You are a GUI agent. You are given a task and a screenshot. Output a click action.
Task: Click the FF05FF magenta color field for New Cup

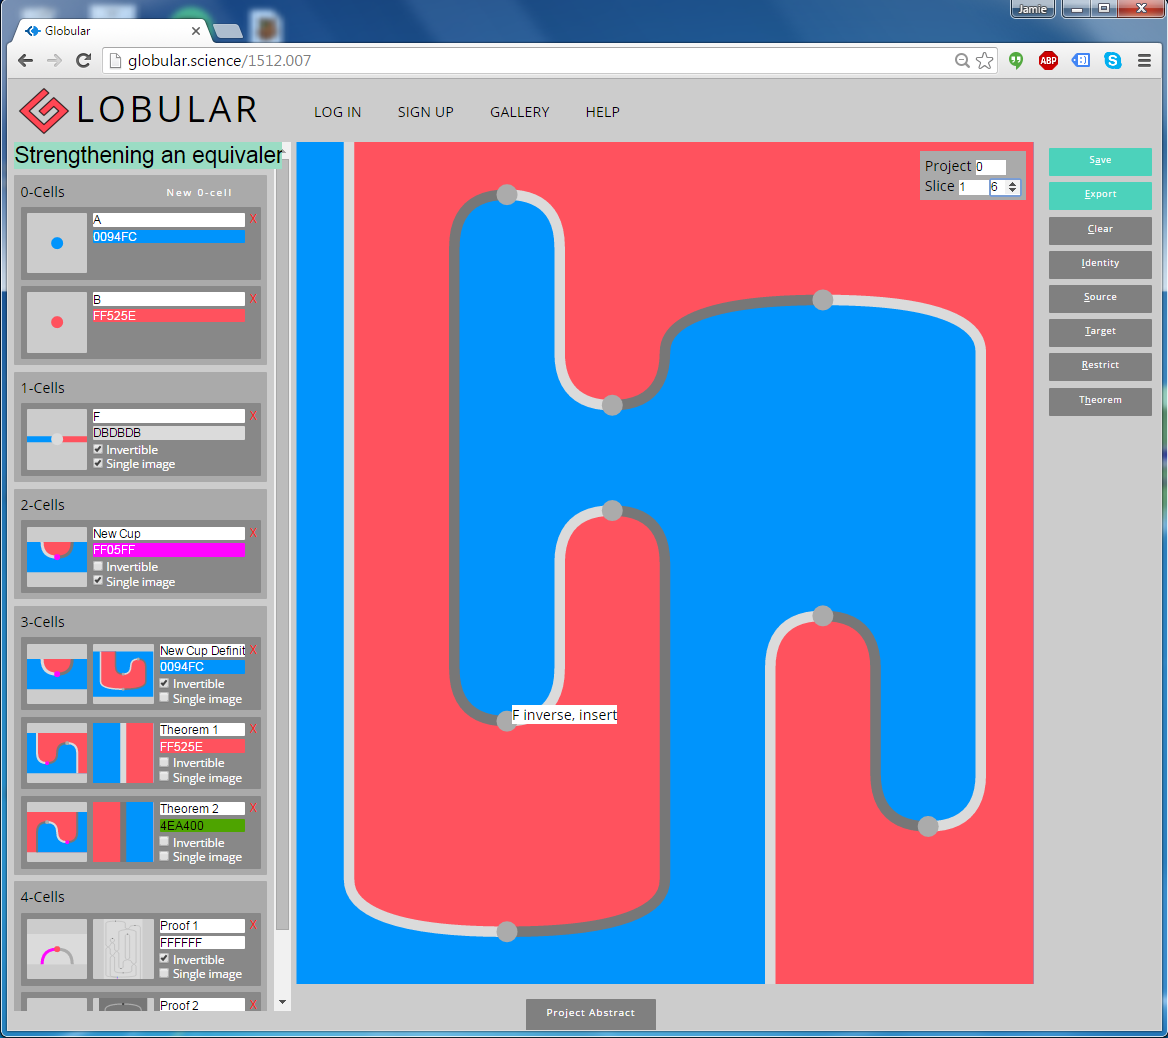[x=168, y=550]
